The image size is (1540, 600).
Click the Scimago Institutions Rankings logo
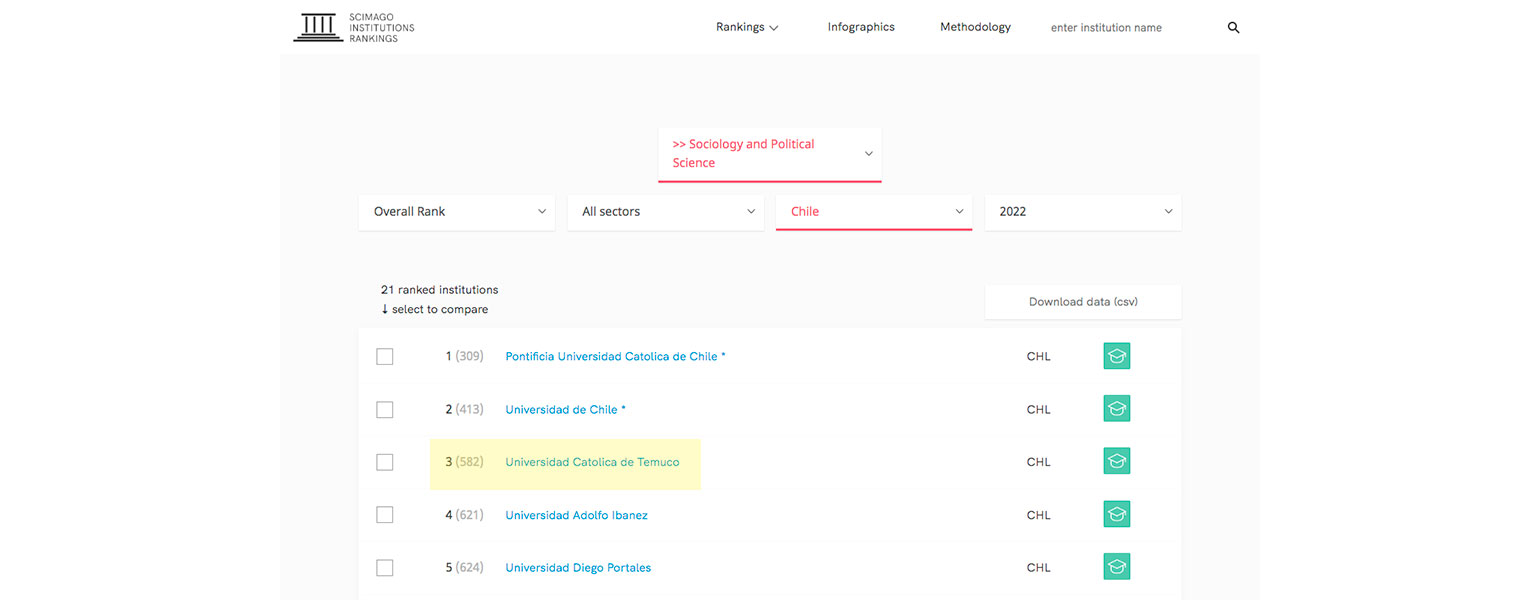click(x=354, y=28)
